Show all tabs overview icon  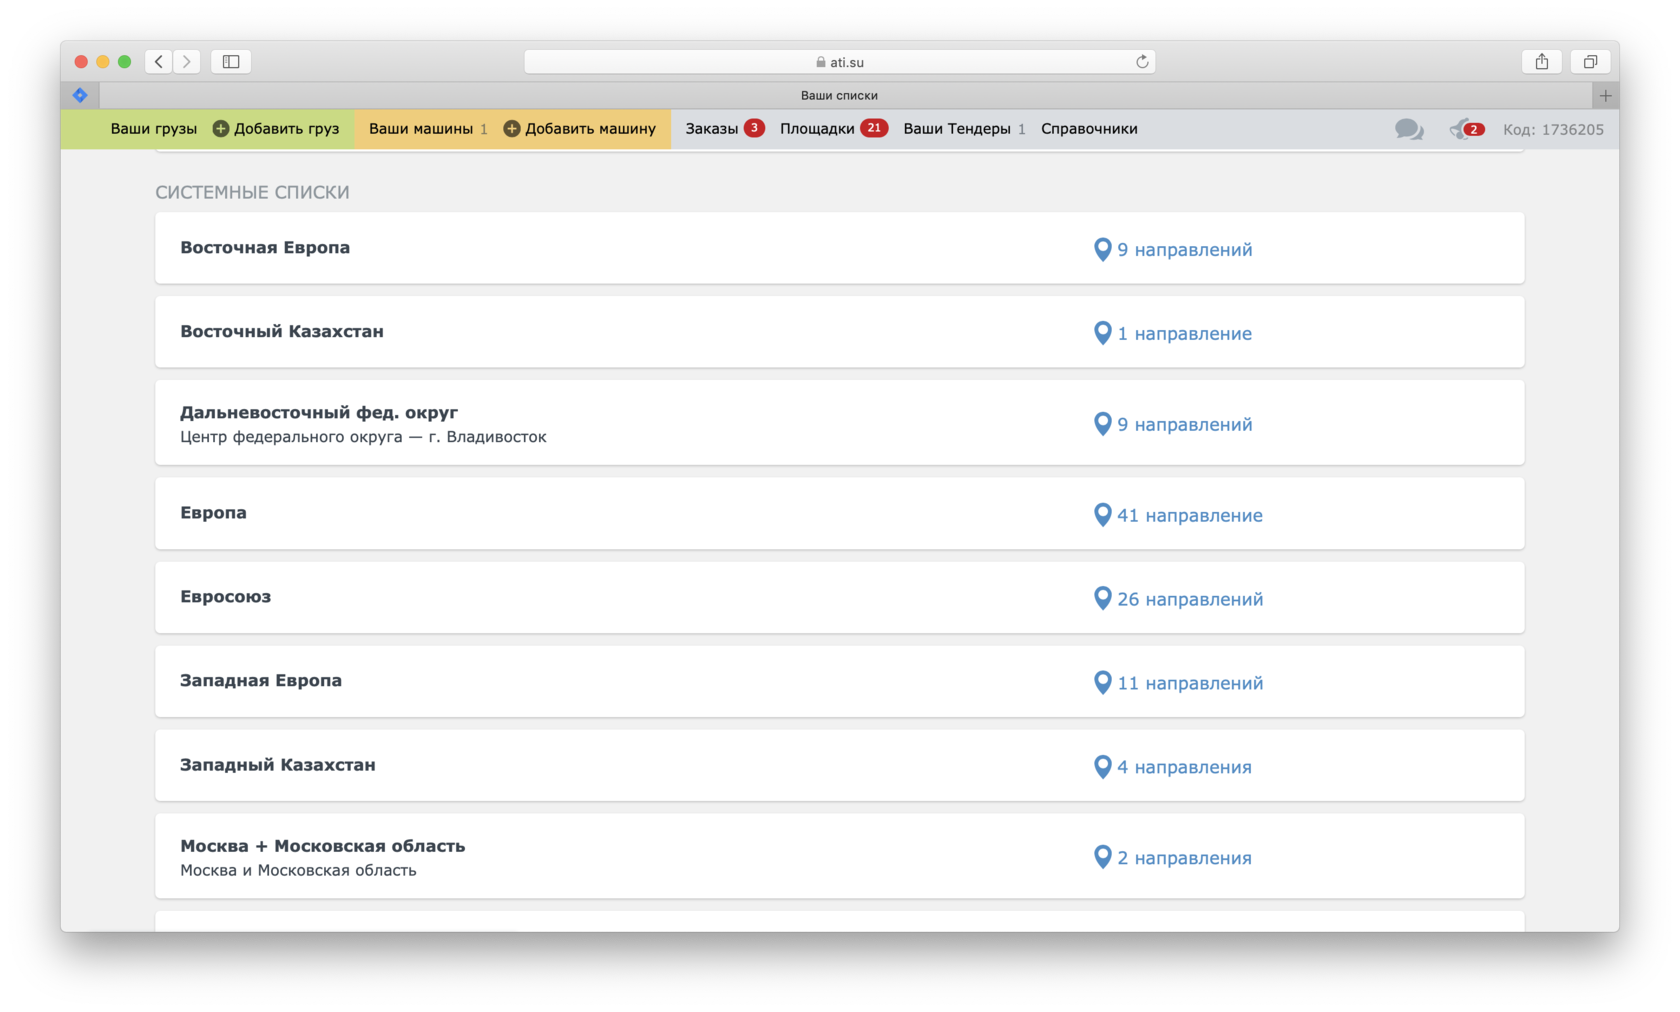pos(1590,62)
